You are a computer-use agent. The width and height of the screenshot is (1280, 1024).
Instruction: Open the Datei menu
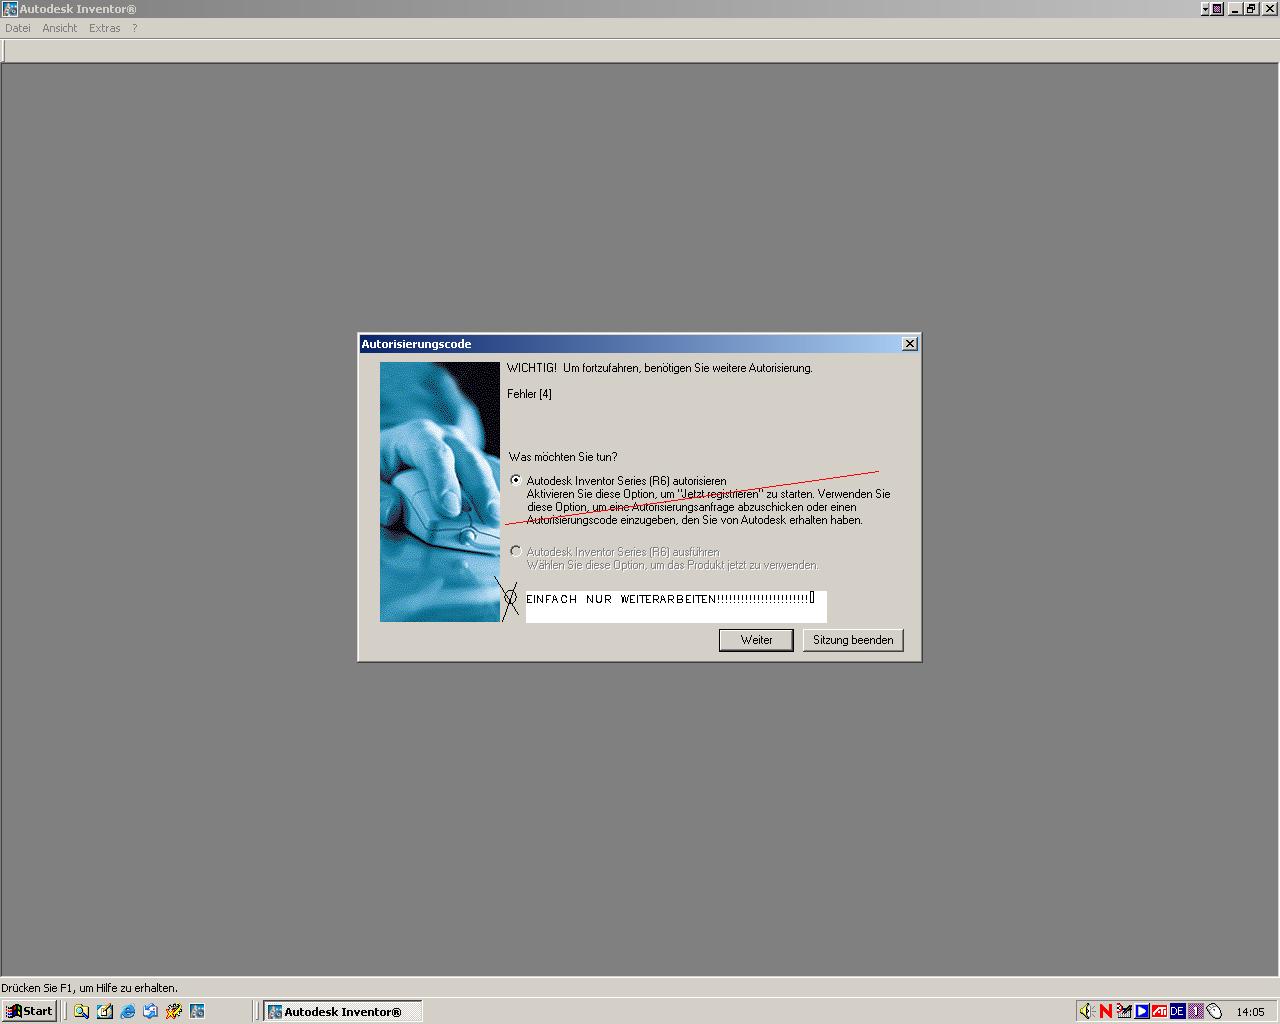(18, 28)
